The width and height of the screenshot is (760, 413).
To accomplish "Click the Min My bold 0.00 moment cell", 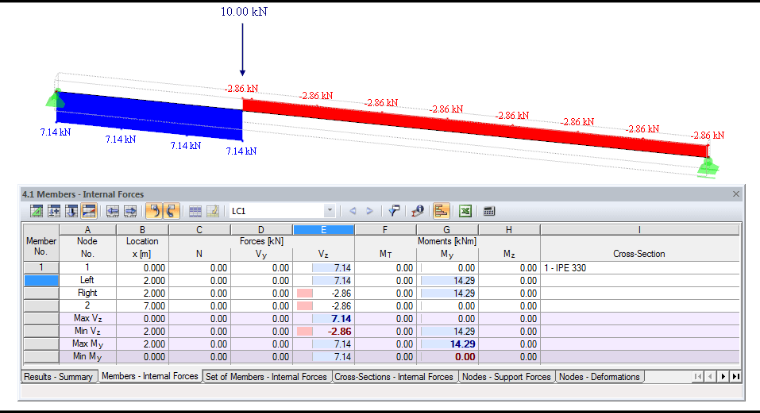I will 447,357.
